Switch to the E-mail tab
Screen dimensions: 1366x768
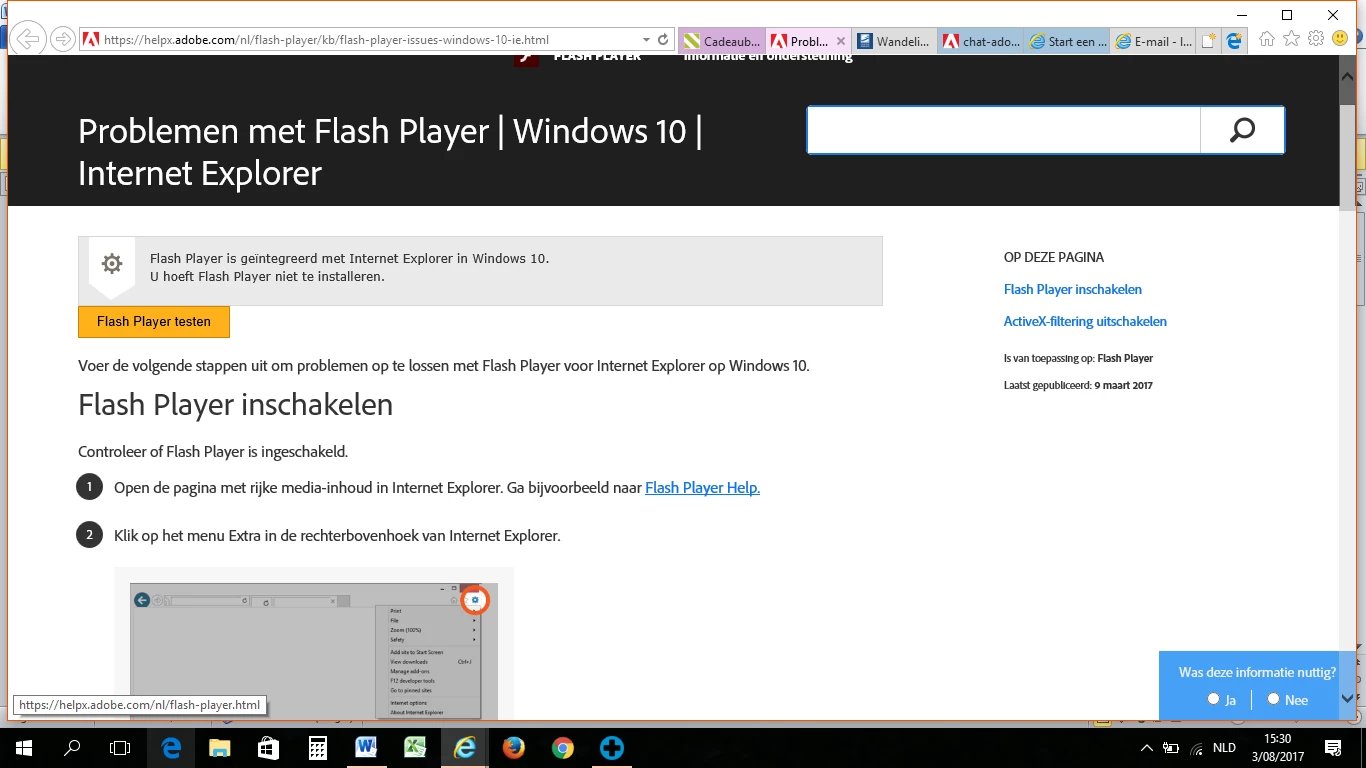[x=1154, y=41]
